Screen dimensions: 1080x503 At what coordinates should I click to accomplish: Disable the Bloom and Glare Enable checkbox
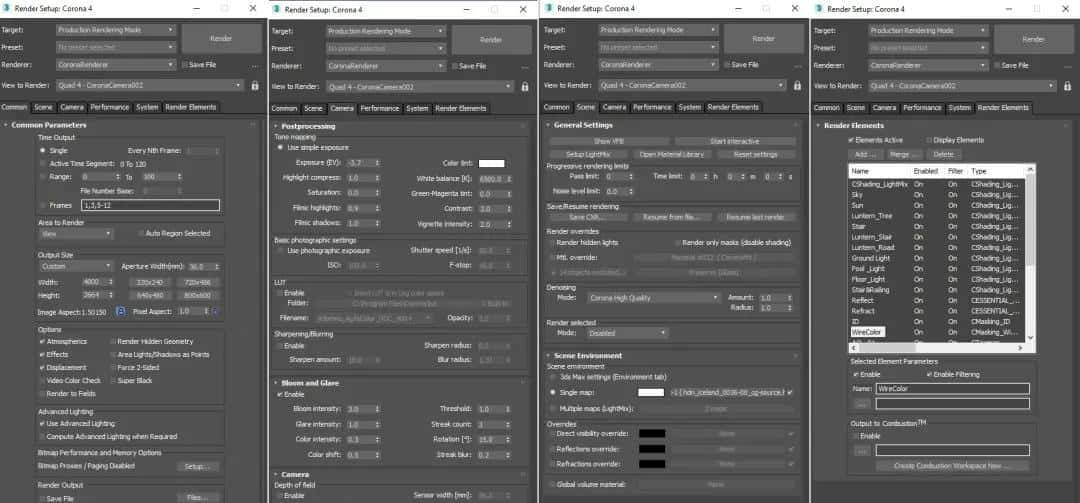280,394
